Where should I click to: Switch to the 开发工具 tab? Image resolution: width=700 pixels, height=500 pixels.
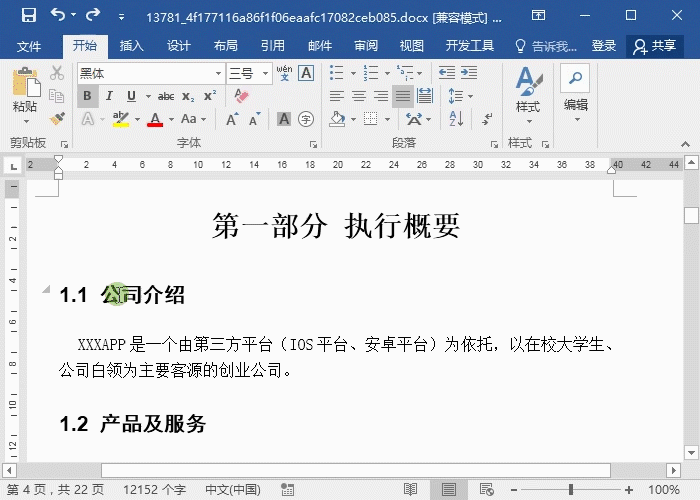click(x=470, y=46)
